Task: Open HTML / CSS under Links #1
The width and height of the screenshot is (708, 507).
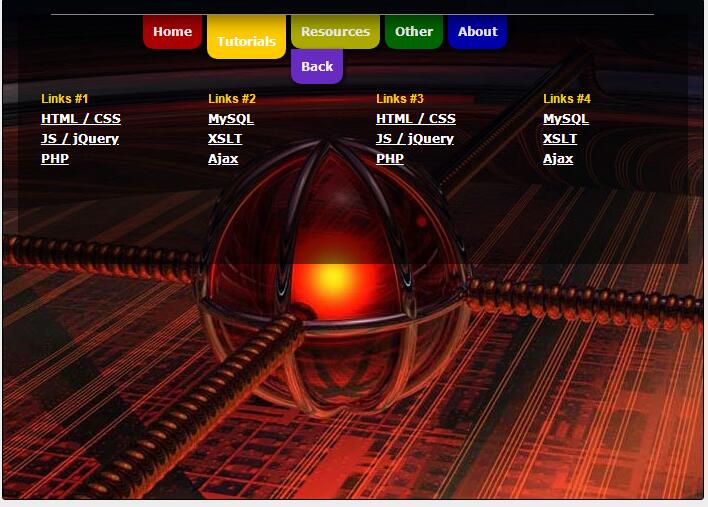Action: click(x=81, y=119)
